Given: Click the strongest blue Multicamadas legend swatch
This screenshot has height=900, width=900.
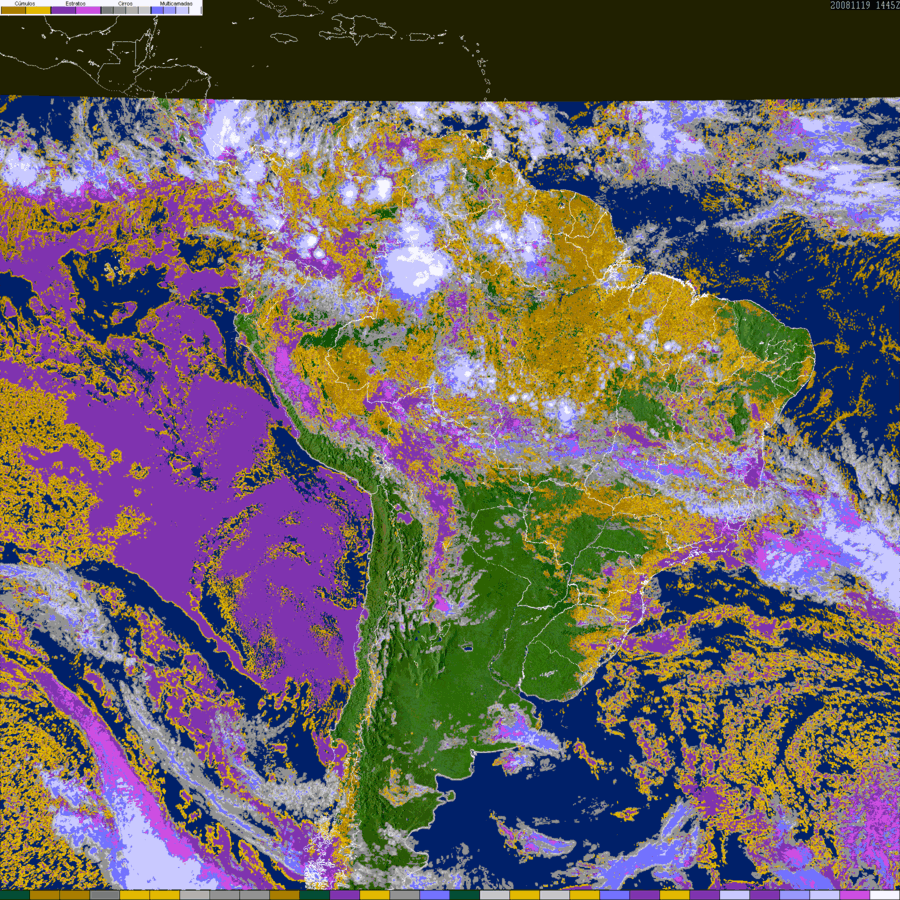Looking at the screenshot, I should (x=157, y=10).
